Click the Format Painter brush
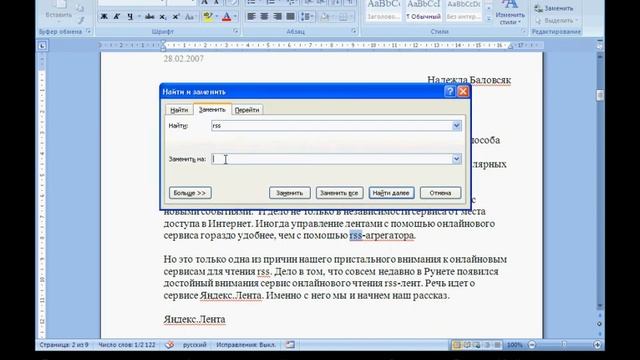640x360 pixels. point(81,20)
